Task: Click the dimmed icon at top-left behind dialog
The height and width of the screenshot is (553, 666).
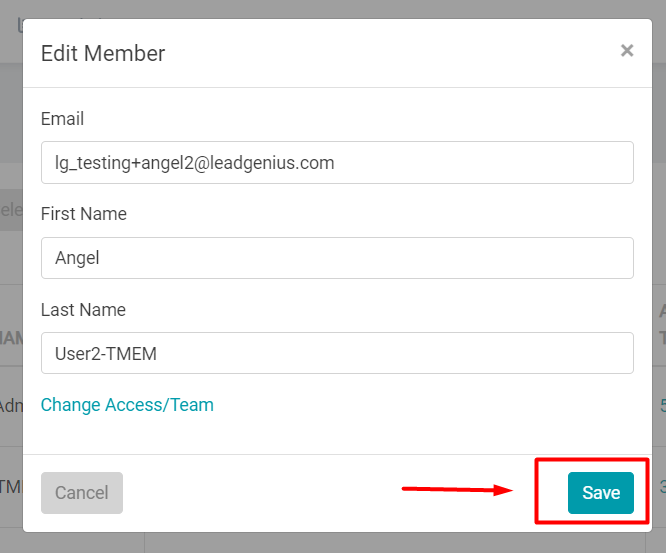Action: (20, 25)
